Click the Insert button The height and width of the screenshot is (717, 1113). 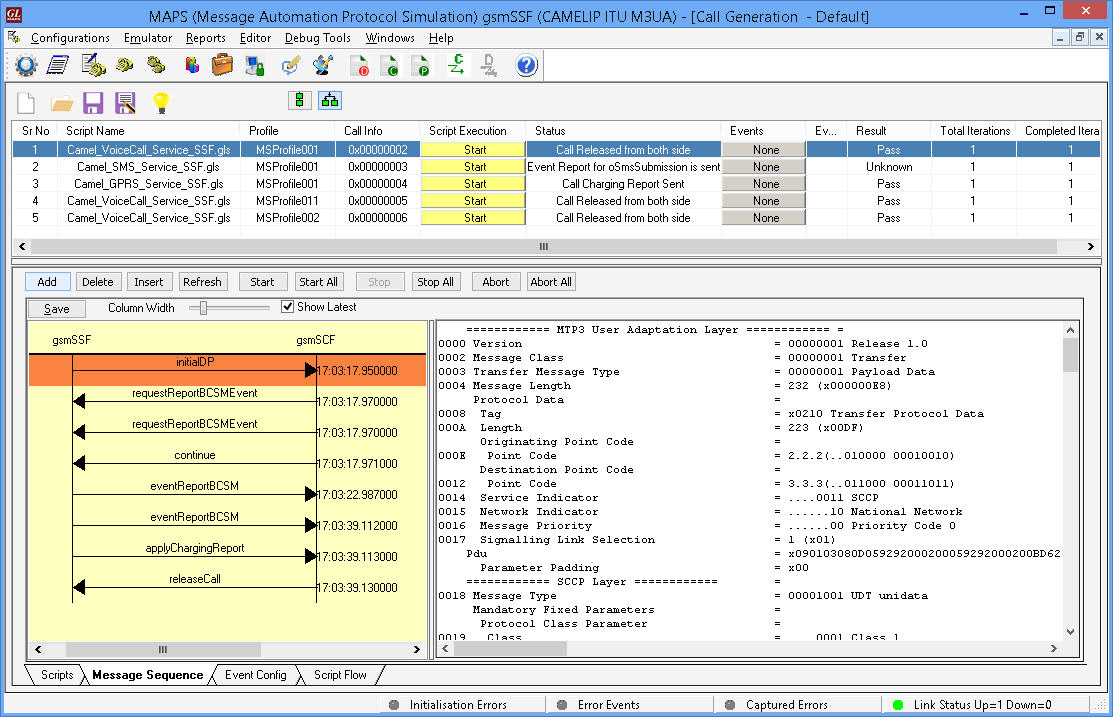click(x=148, y=282)
